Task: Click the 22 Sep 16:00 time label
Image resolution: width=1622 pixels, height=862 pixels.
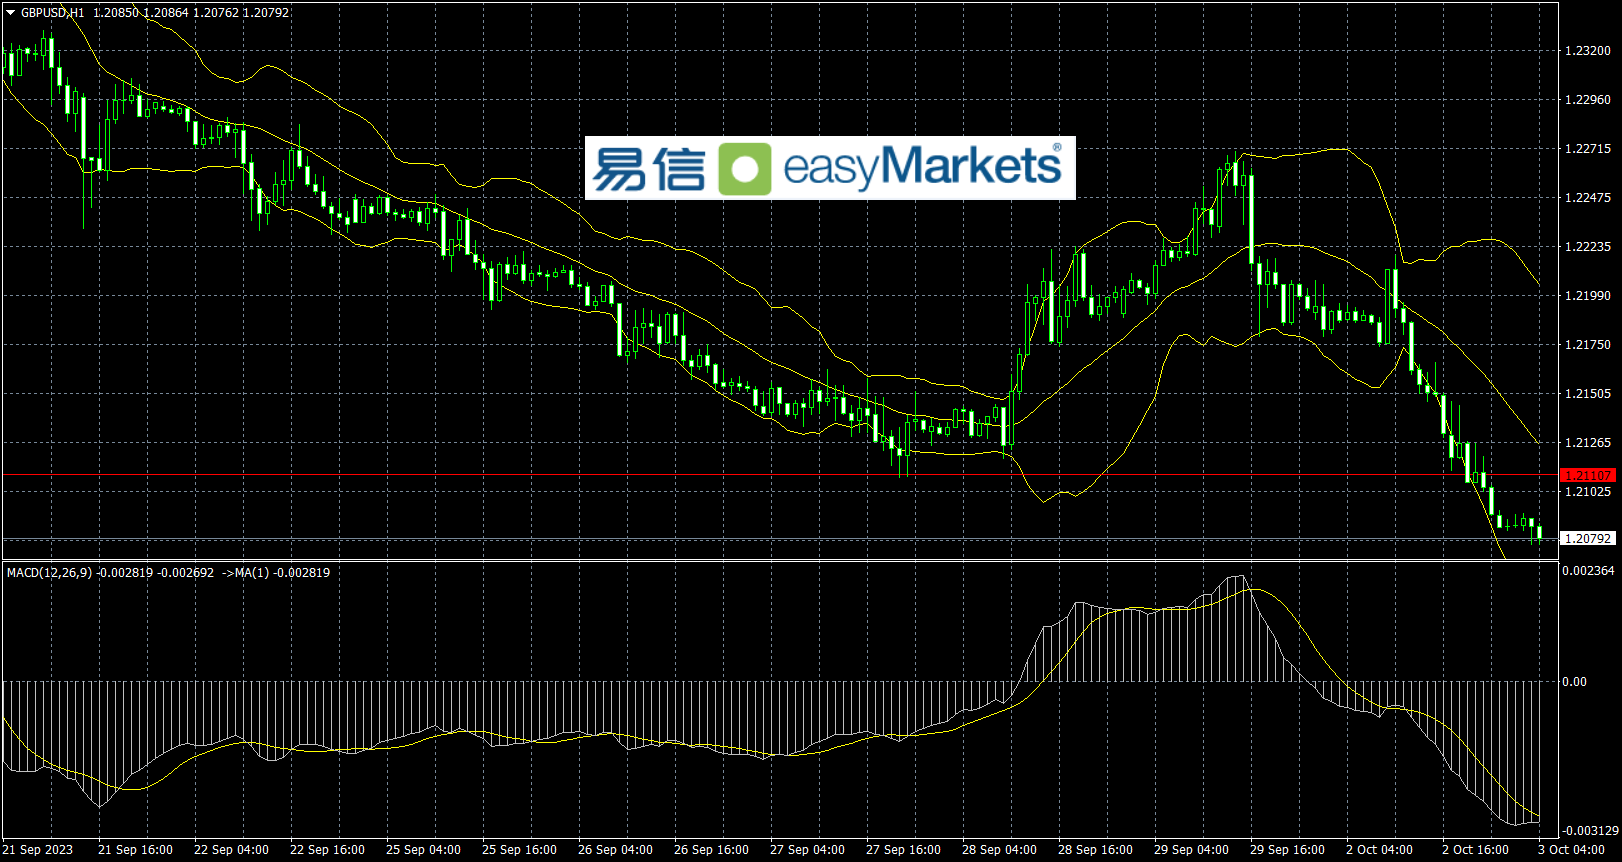Action: pos(327,850)
